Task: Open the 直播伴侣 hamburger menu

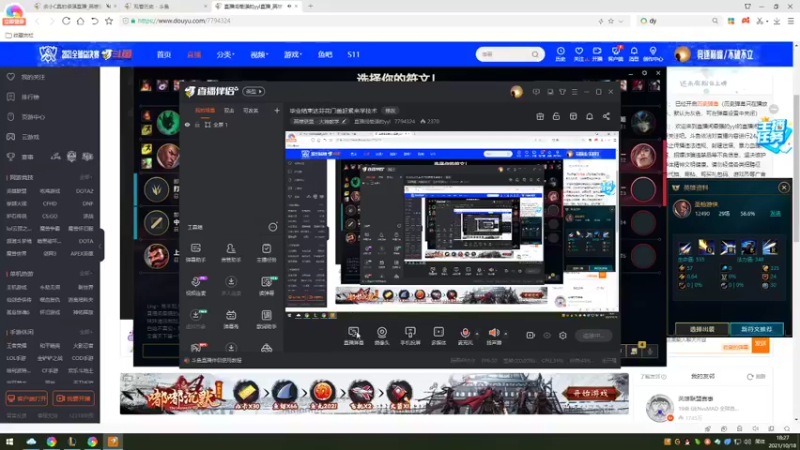Action: (574, 92)
